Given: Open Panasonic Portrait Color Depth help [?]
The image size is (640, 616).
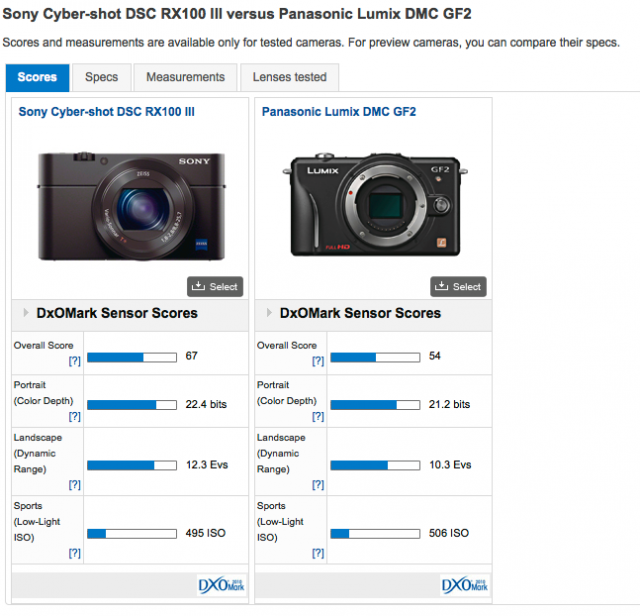Looking at the screenshot, I should (318, 416).
